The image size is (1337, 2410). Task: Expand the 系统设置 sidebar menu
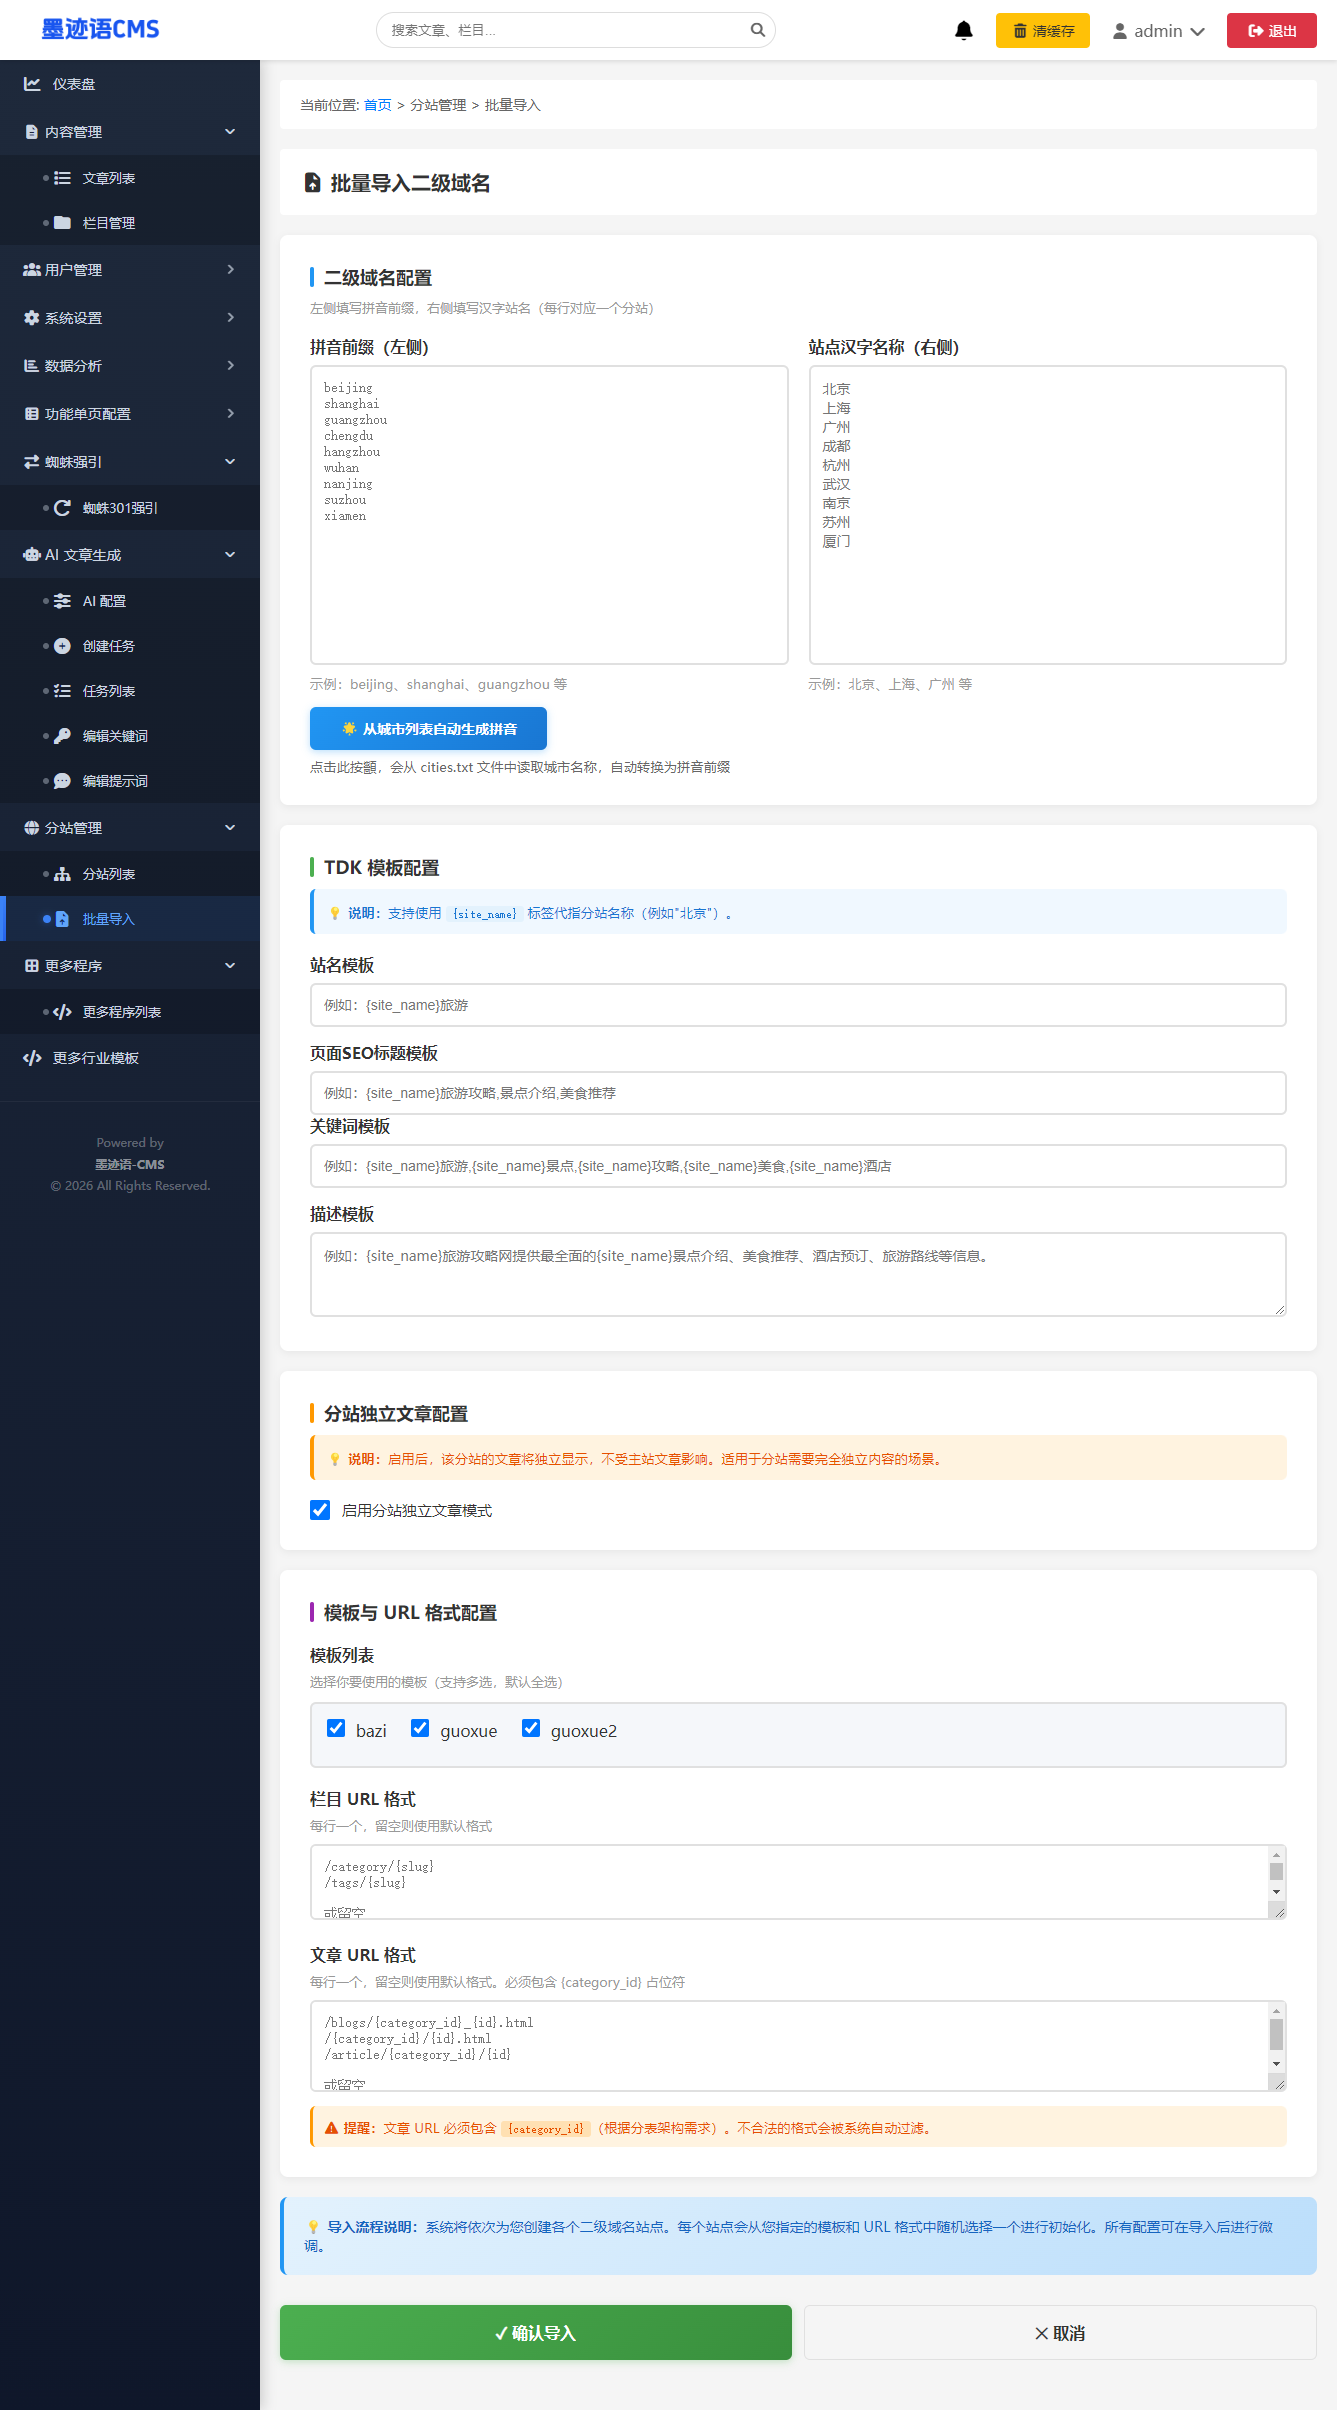point(130,318)
